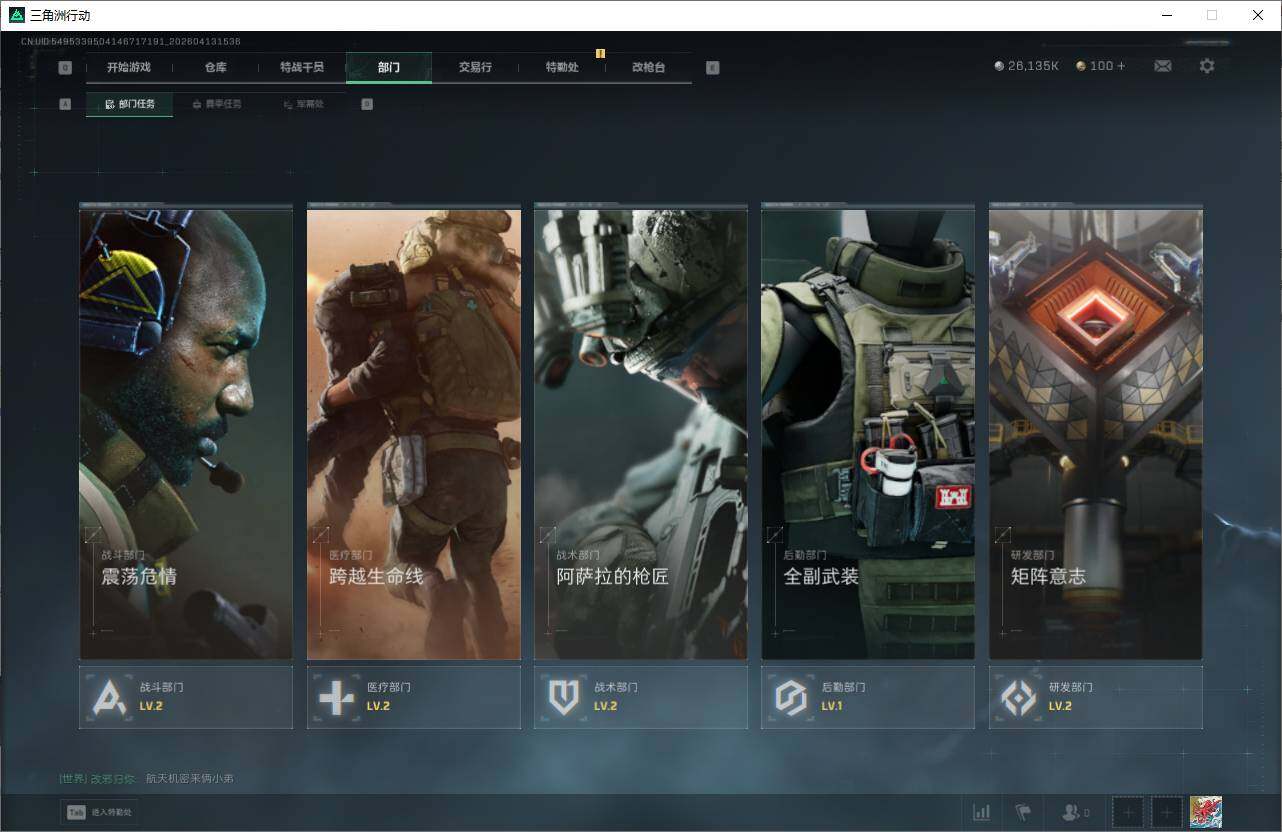Open settings via the gear icon
This screenshot has height=832, width=1282.
click(x=1207, y=66)
